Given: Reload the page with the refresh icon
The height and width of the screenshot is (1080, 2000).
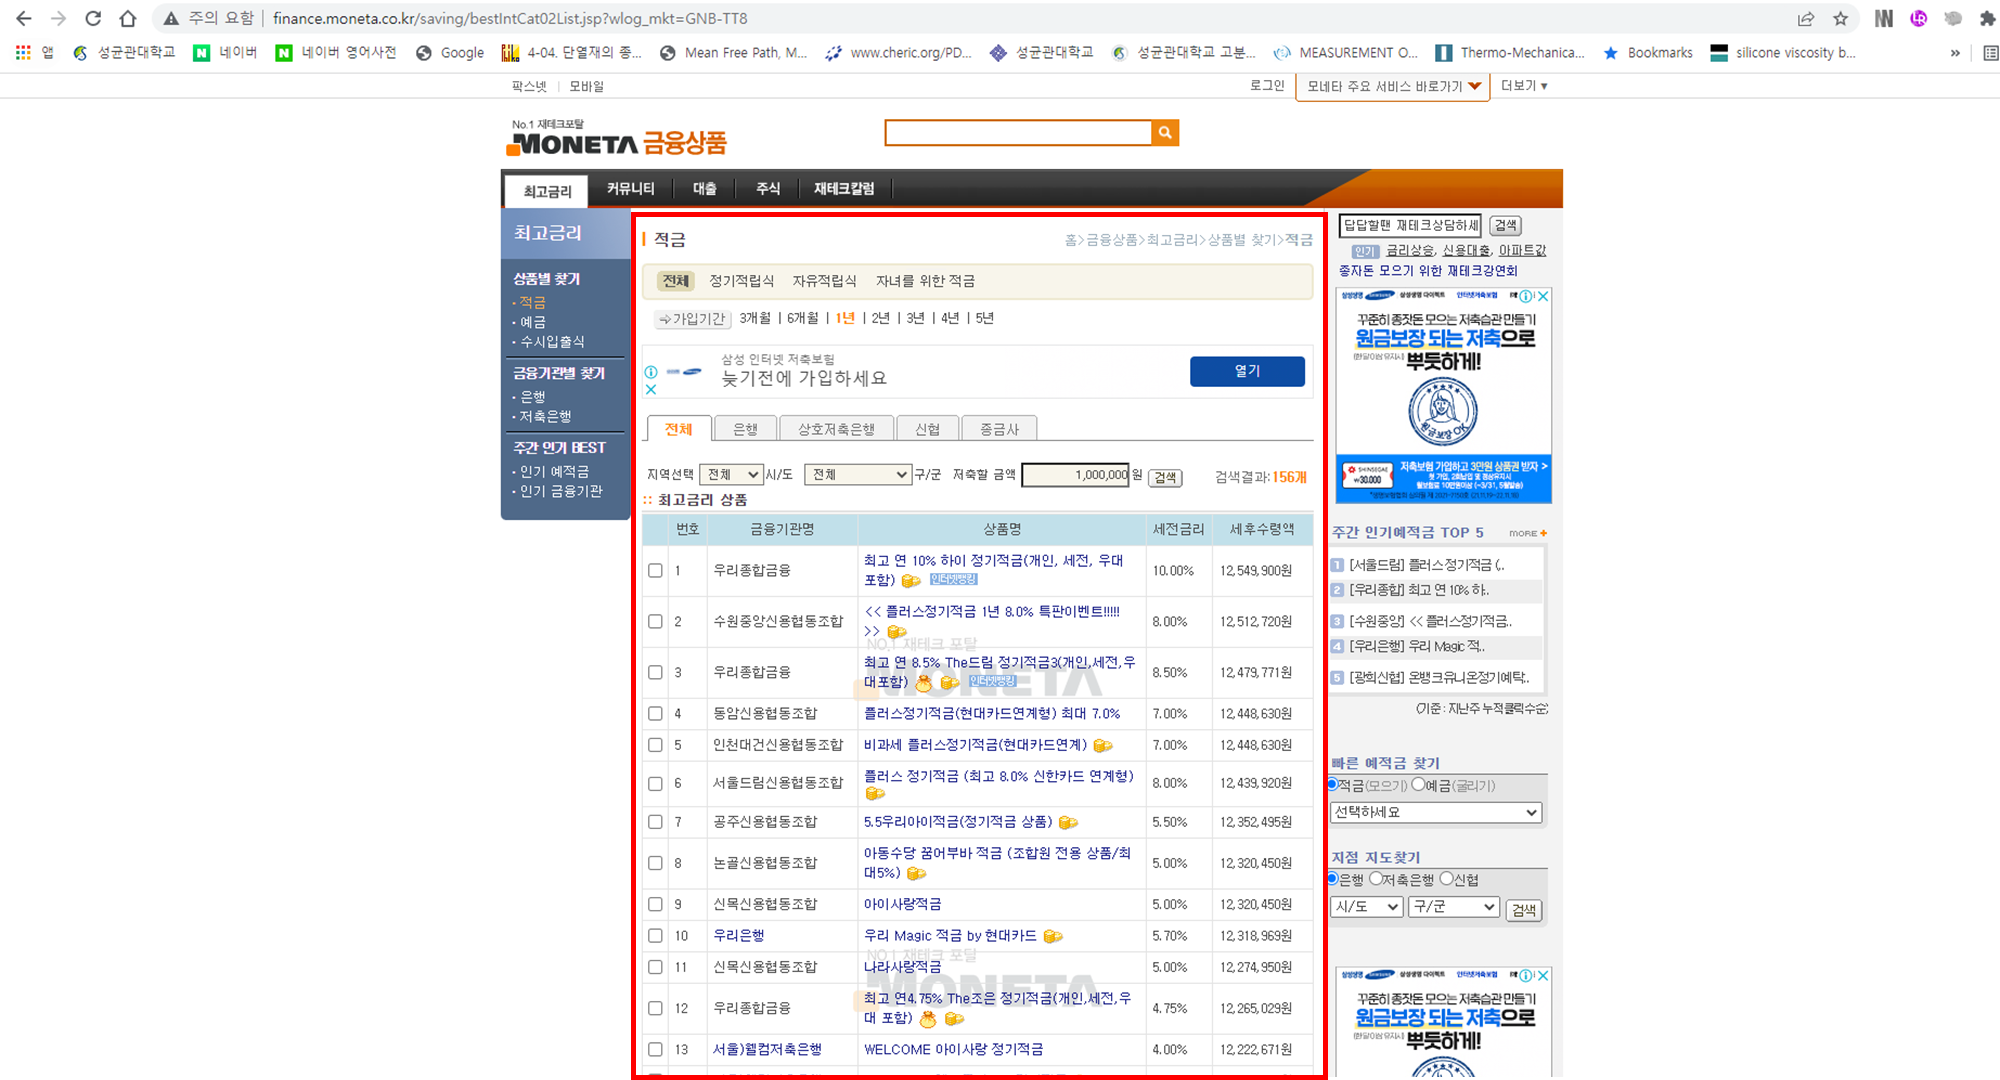Looking at the screenshot, I should (93, 18).
